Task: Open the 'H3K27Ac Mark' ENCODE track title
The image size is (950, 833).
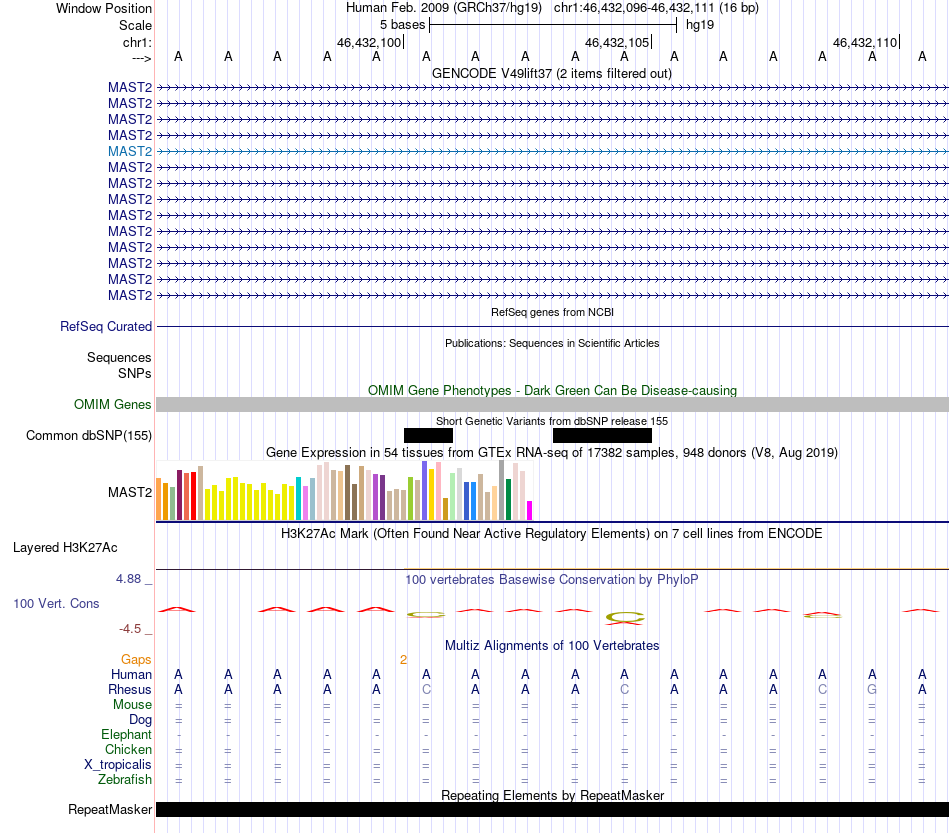Action: 552,534
